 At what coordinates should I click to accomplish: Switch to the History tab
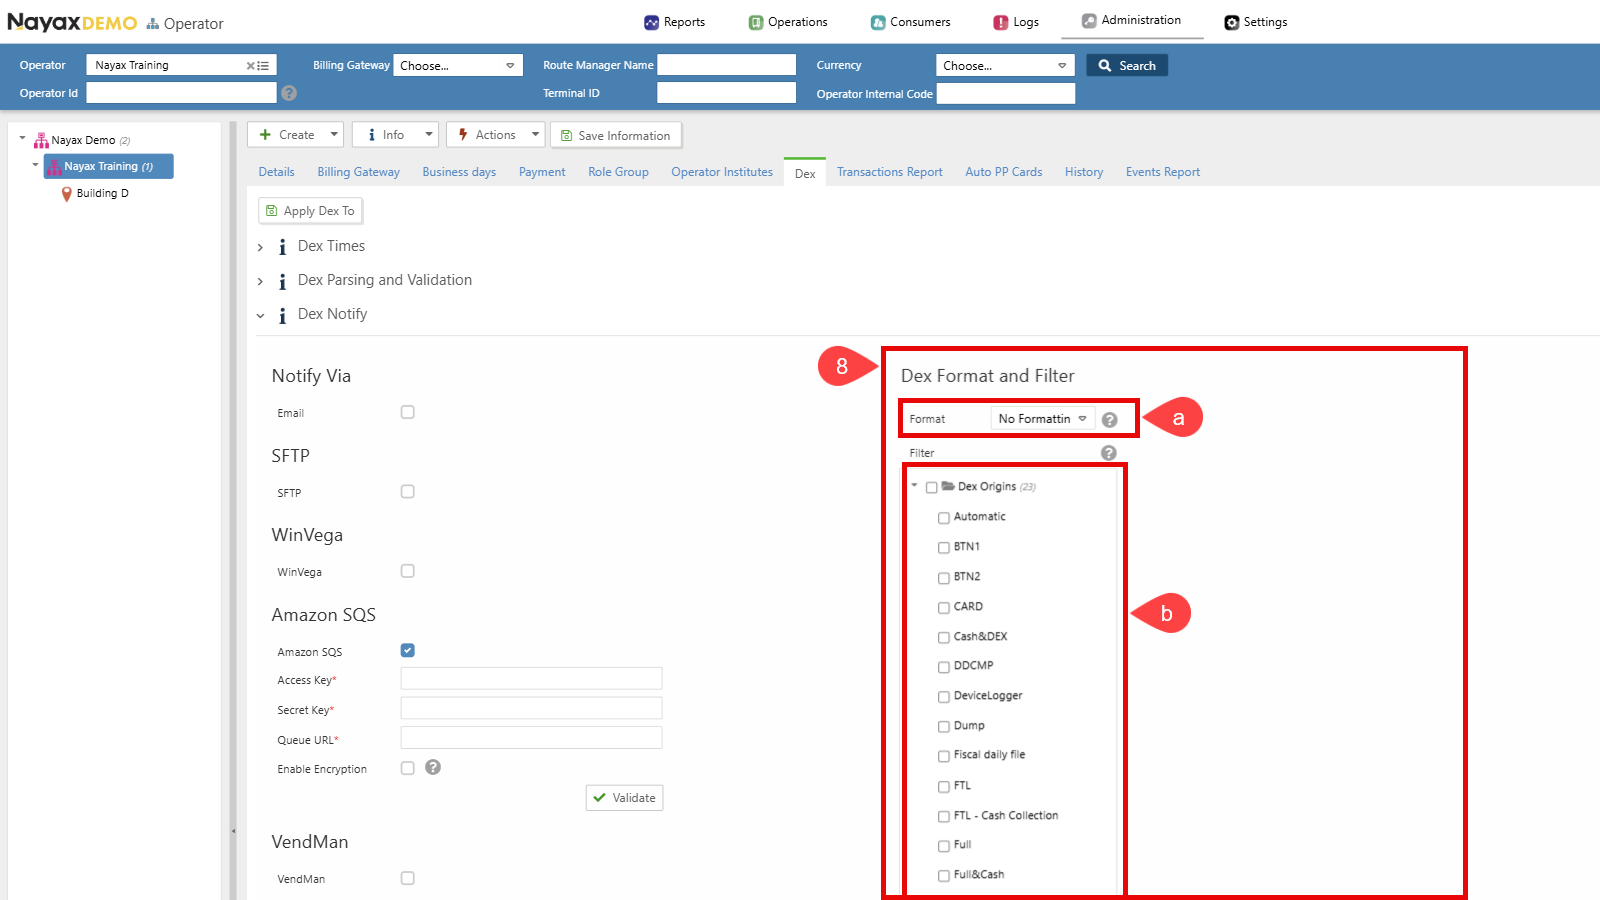pos(1083,172)
